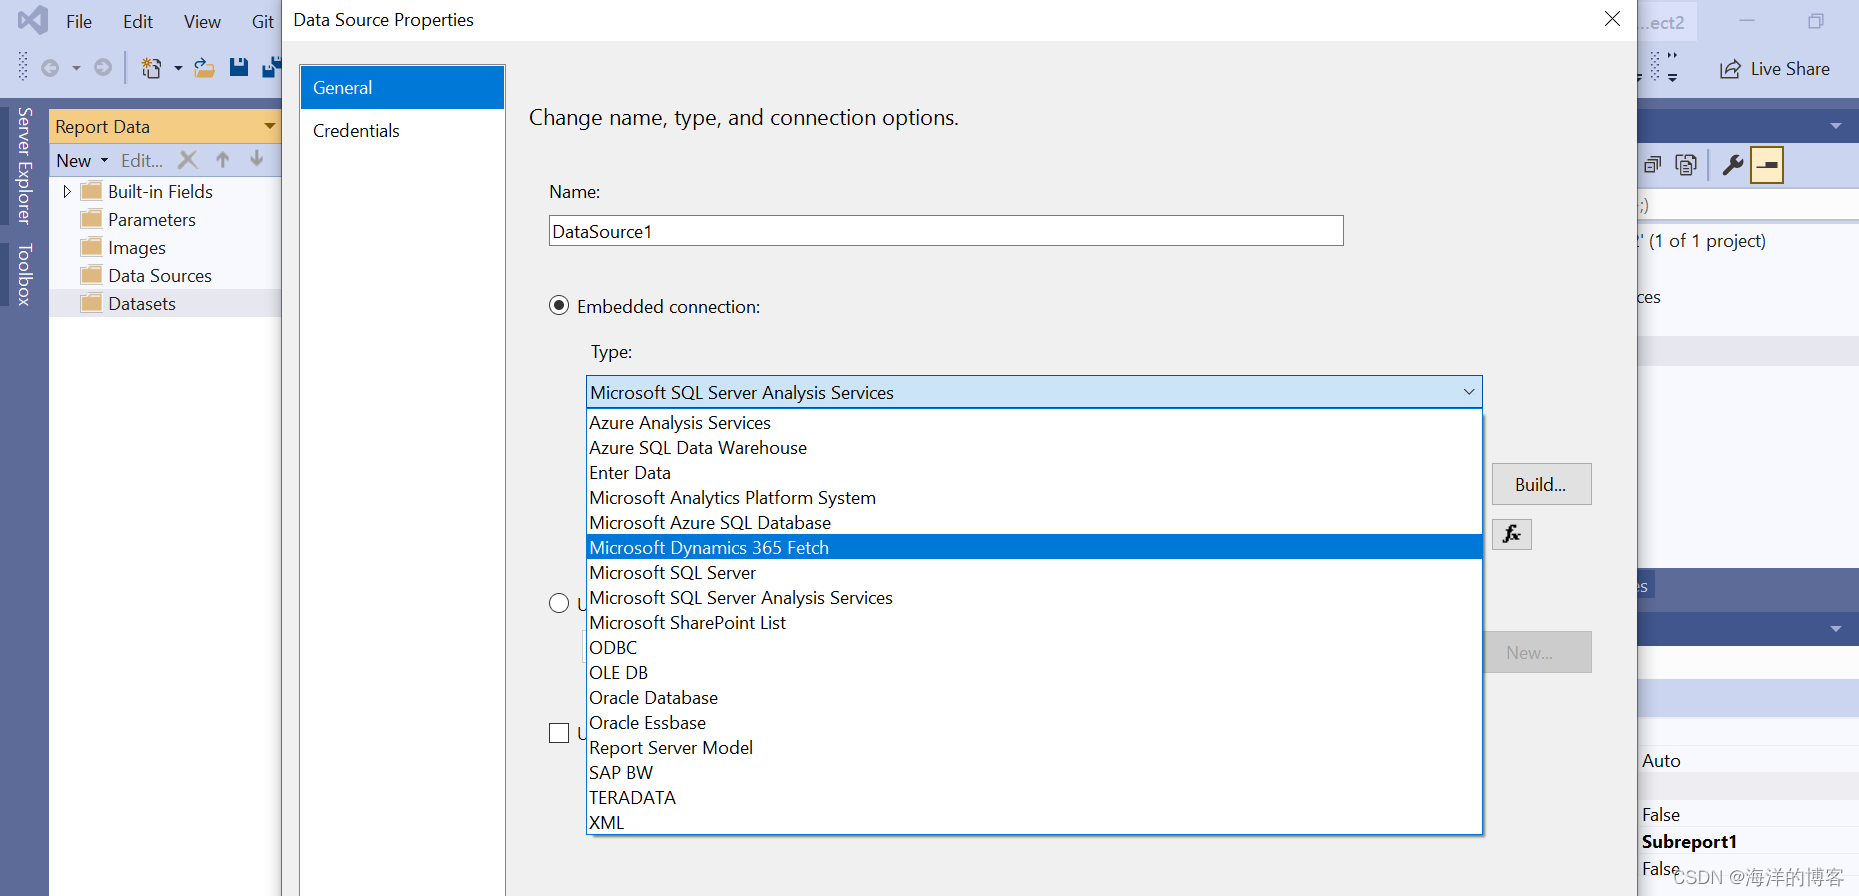Open the navigate backward history dropdown
The height and width of the screenshot is (896, 1859).
(76, 68)
